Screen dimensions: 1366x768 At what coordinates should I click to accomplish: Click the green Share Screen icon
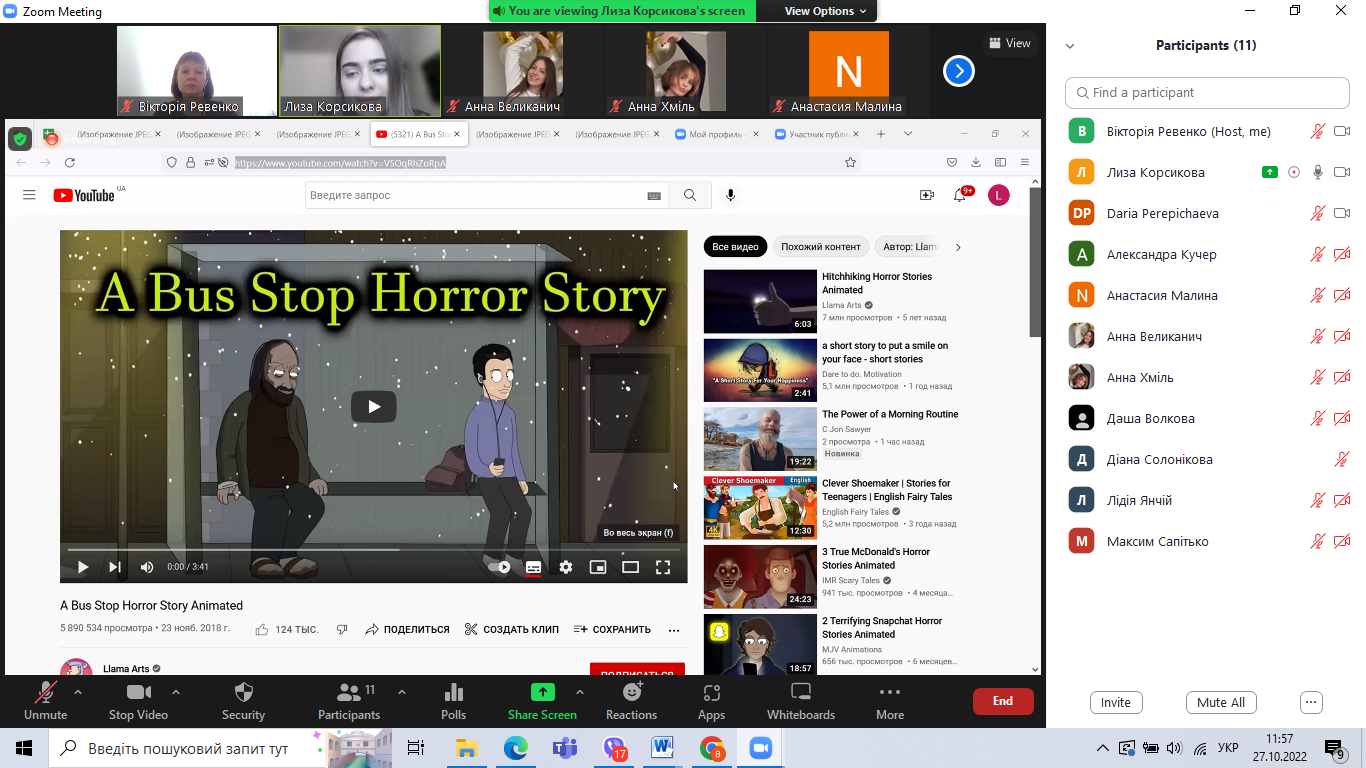pos(542,692)
